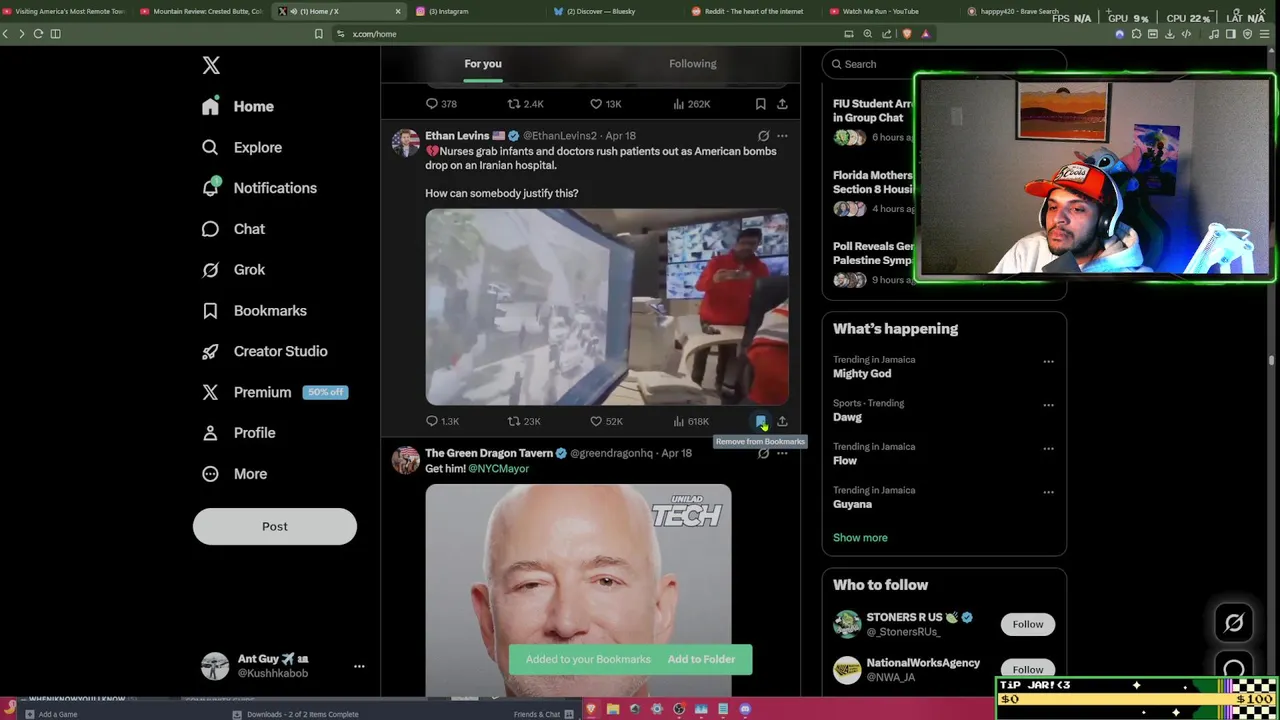Repost Ethan Levins' post showing 23K reposts

524,421
